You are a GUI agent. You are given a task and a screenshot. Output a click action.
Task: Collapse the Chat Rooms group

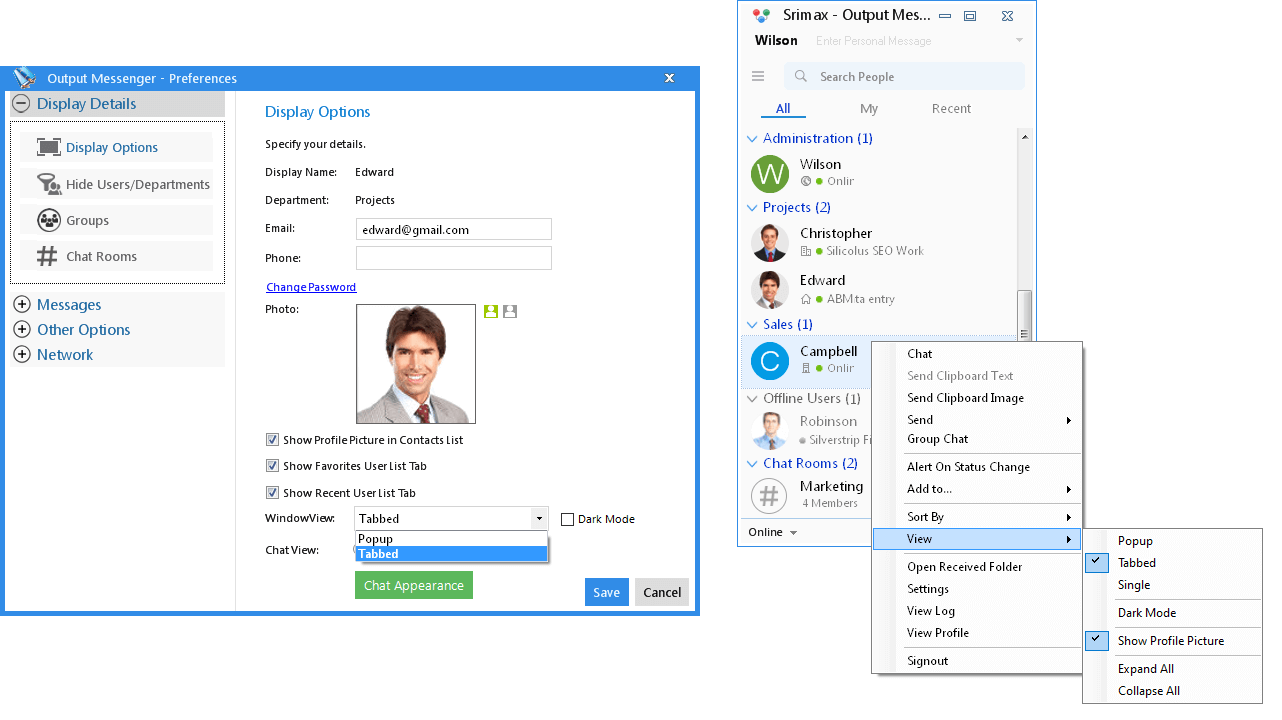click(x=753, y=464)
